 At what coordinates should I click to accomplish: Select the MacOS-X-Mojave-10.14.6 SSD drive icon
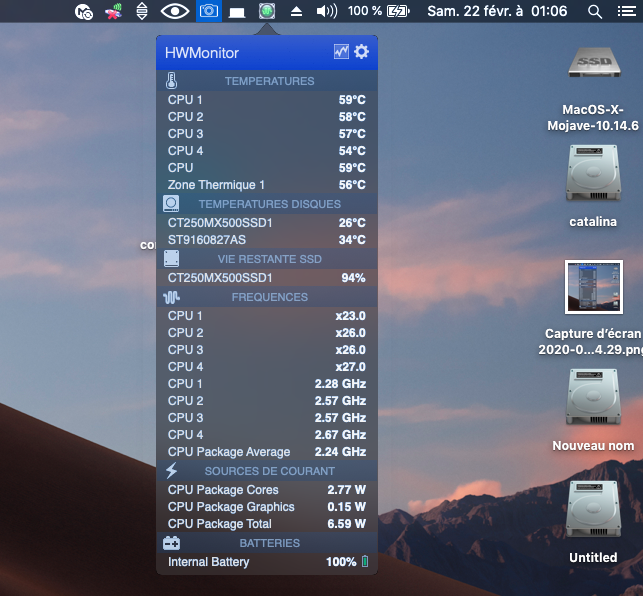(x=594, y=63)
